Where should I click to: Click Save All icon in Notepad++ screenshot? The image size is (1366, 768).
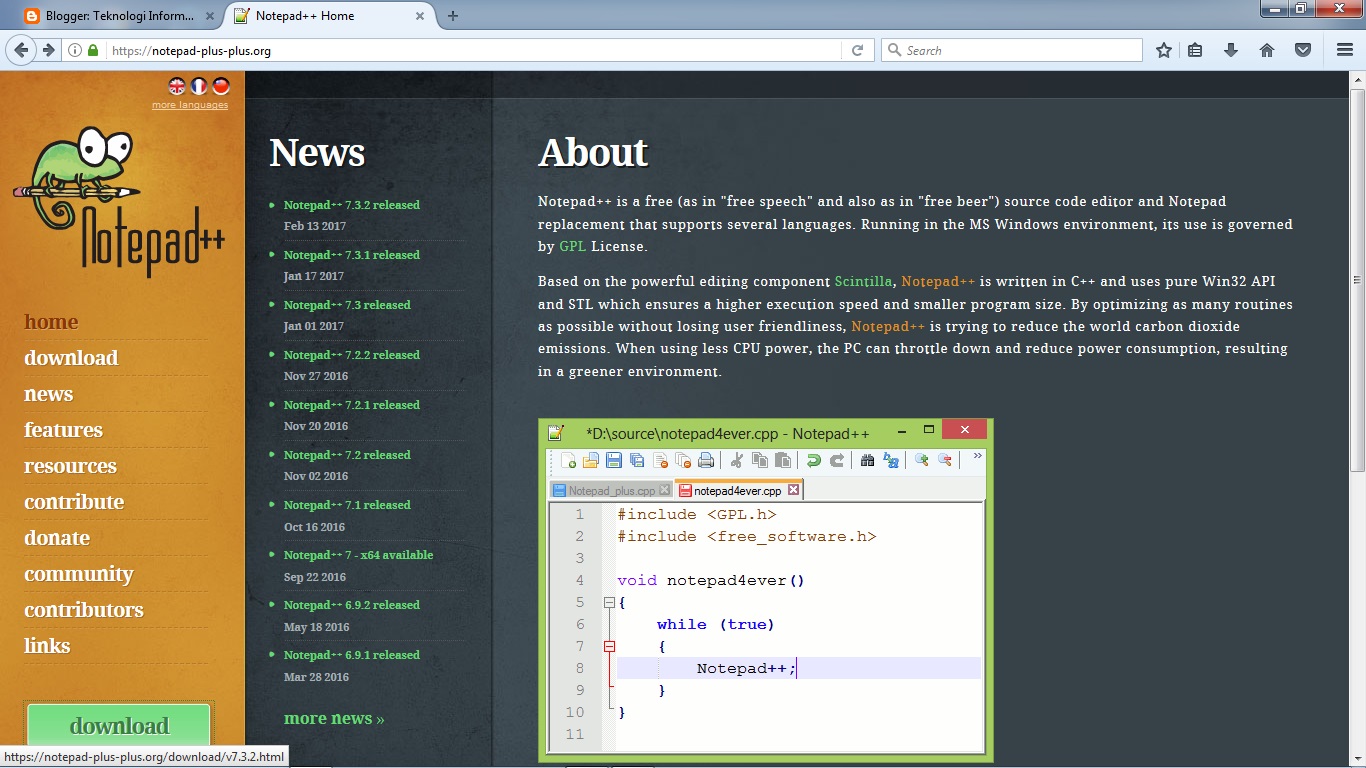637,461
